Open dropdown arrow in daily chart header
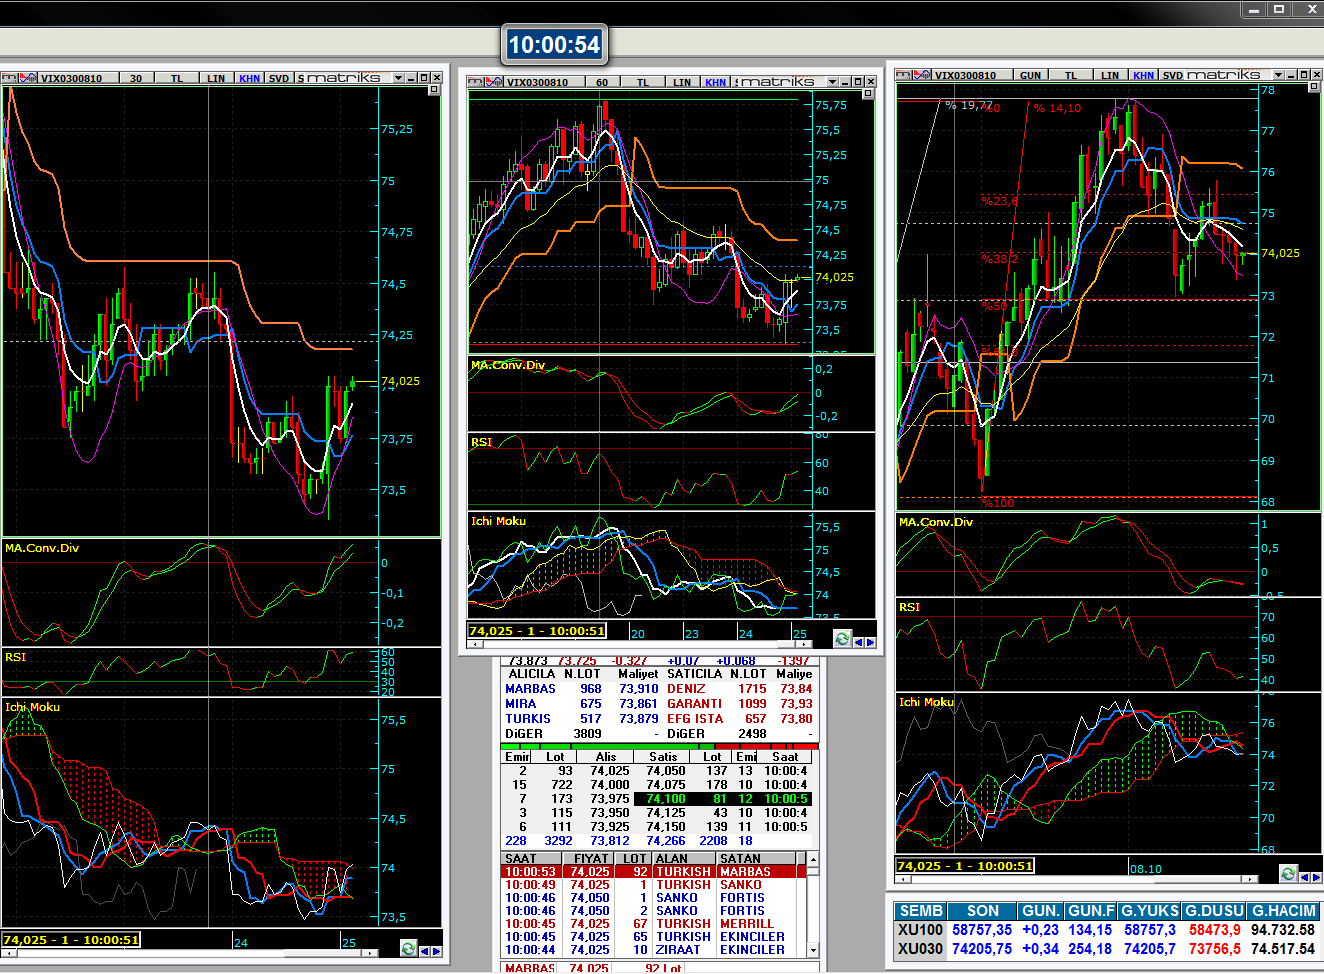The height and width of the screenshot is (974, 1324). click(x=1278, y=75)
